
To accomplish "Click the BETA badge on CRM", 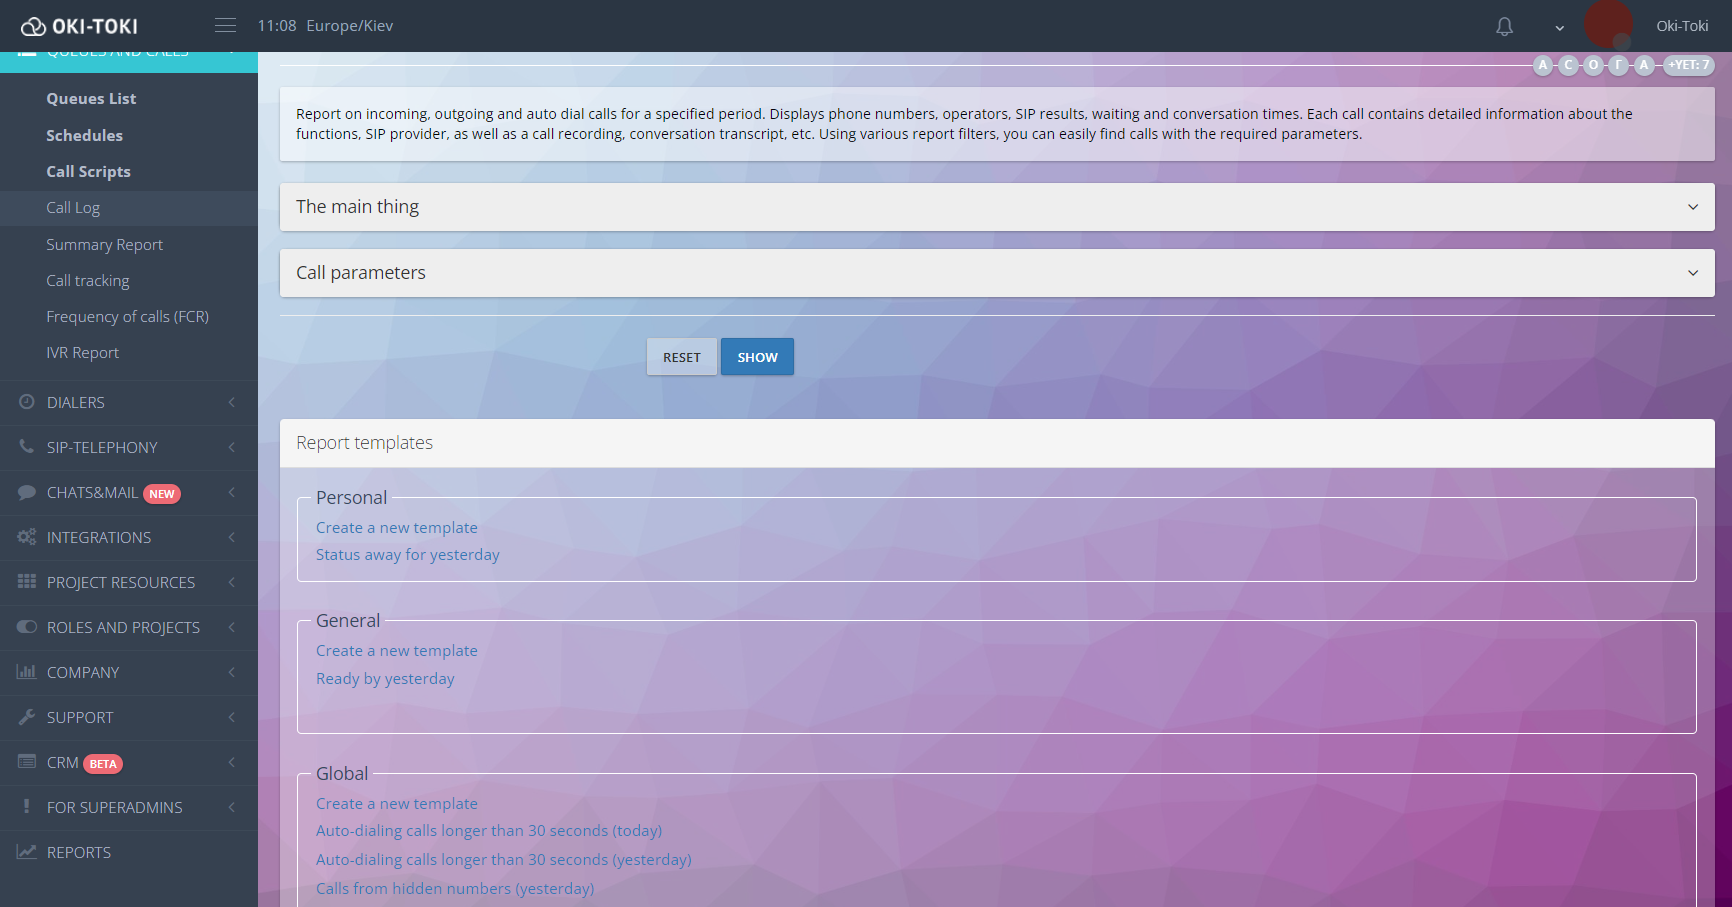I will coord(103,764).
